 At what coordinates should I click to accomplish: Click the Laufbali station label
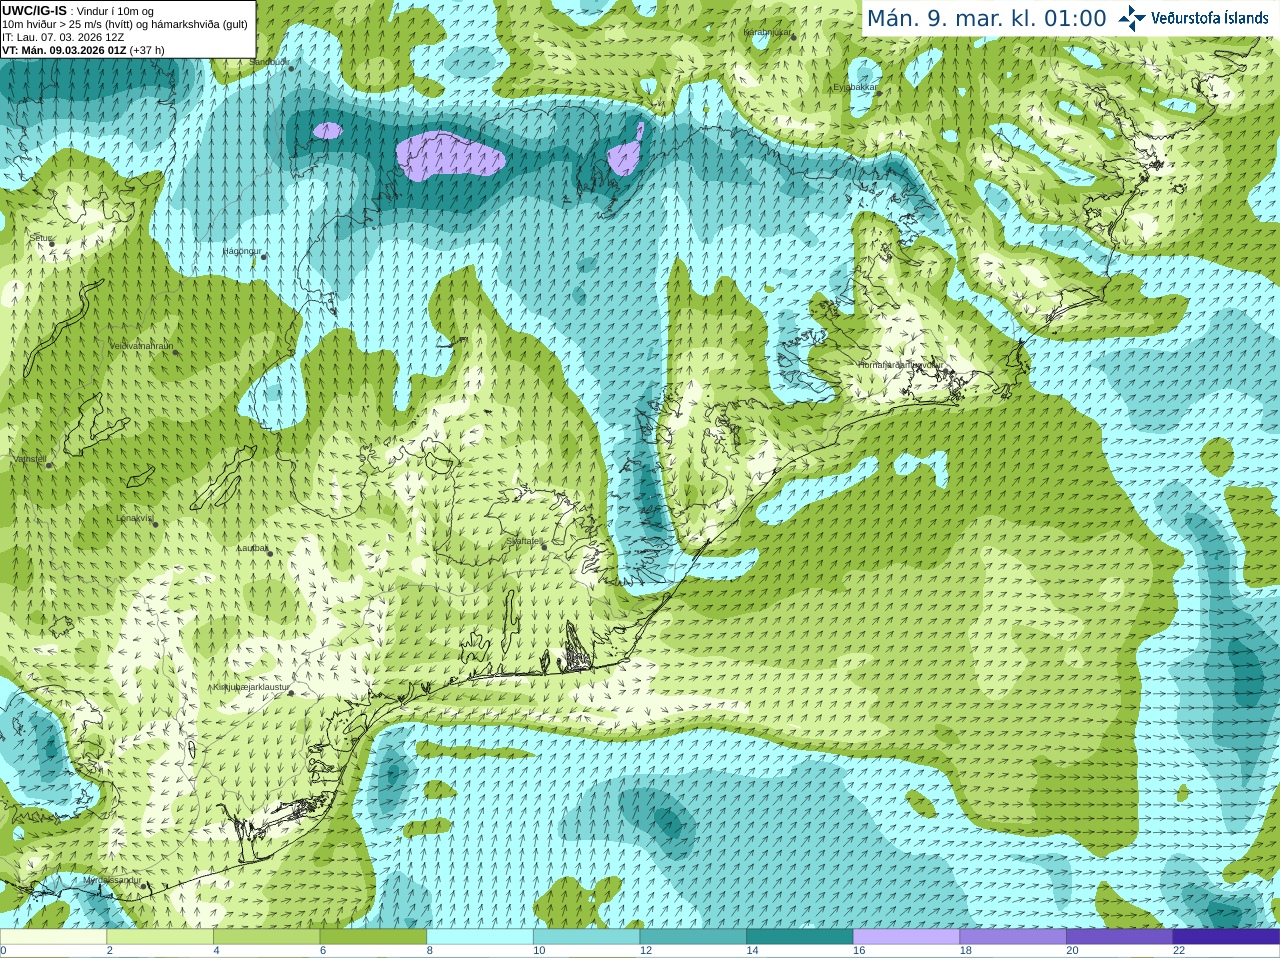click(252, 548)
